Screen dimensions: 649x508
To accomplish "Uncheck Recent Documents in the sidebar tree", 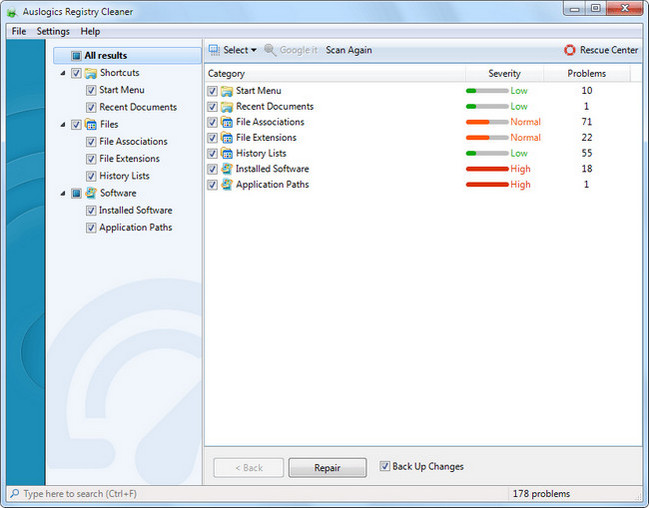I will click(91, 108).
